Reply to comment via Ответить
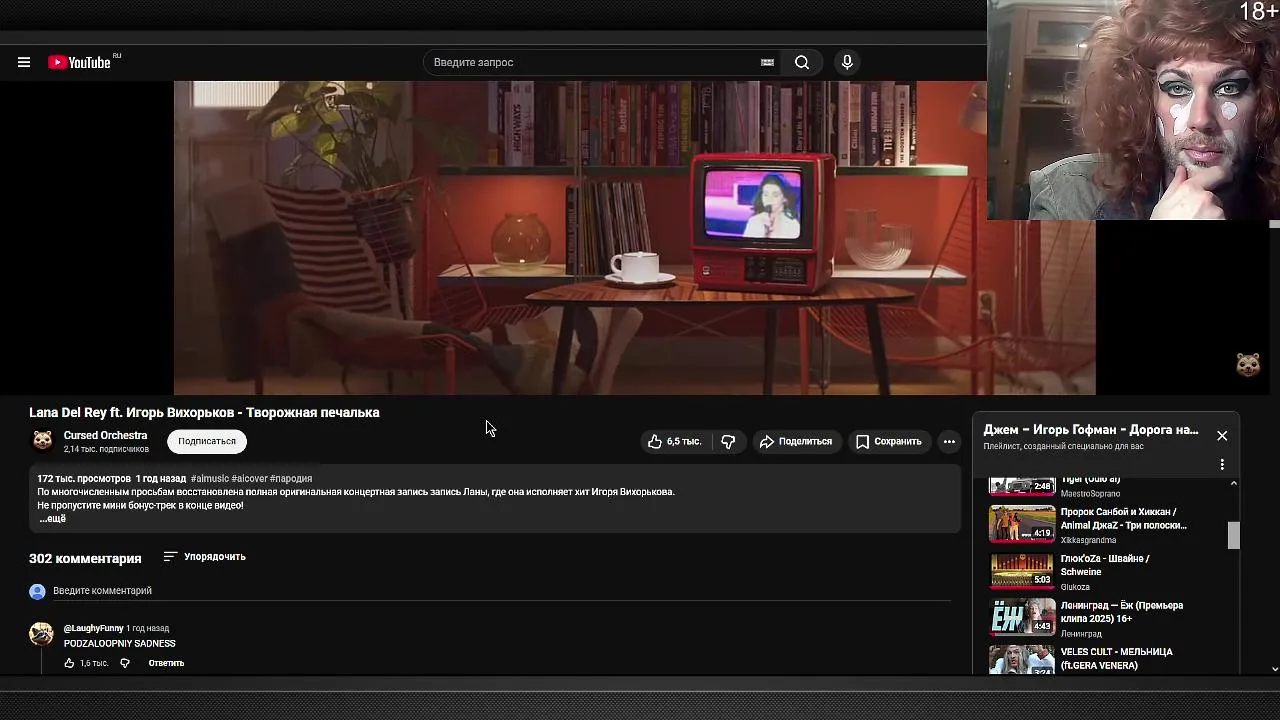This screenshot has width=1280, height=720. tap(166, 663)
